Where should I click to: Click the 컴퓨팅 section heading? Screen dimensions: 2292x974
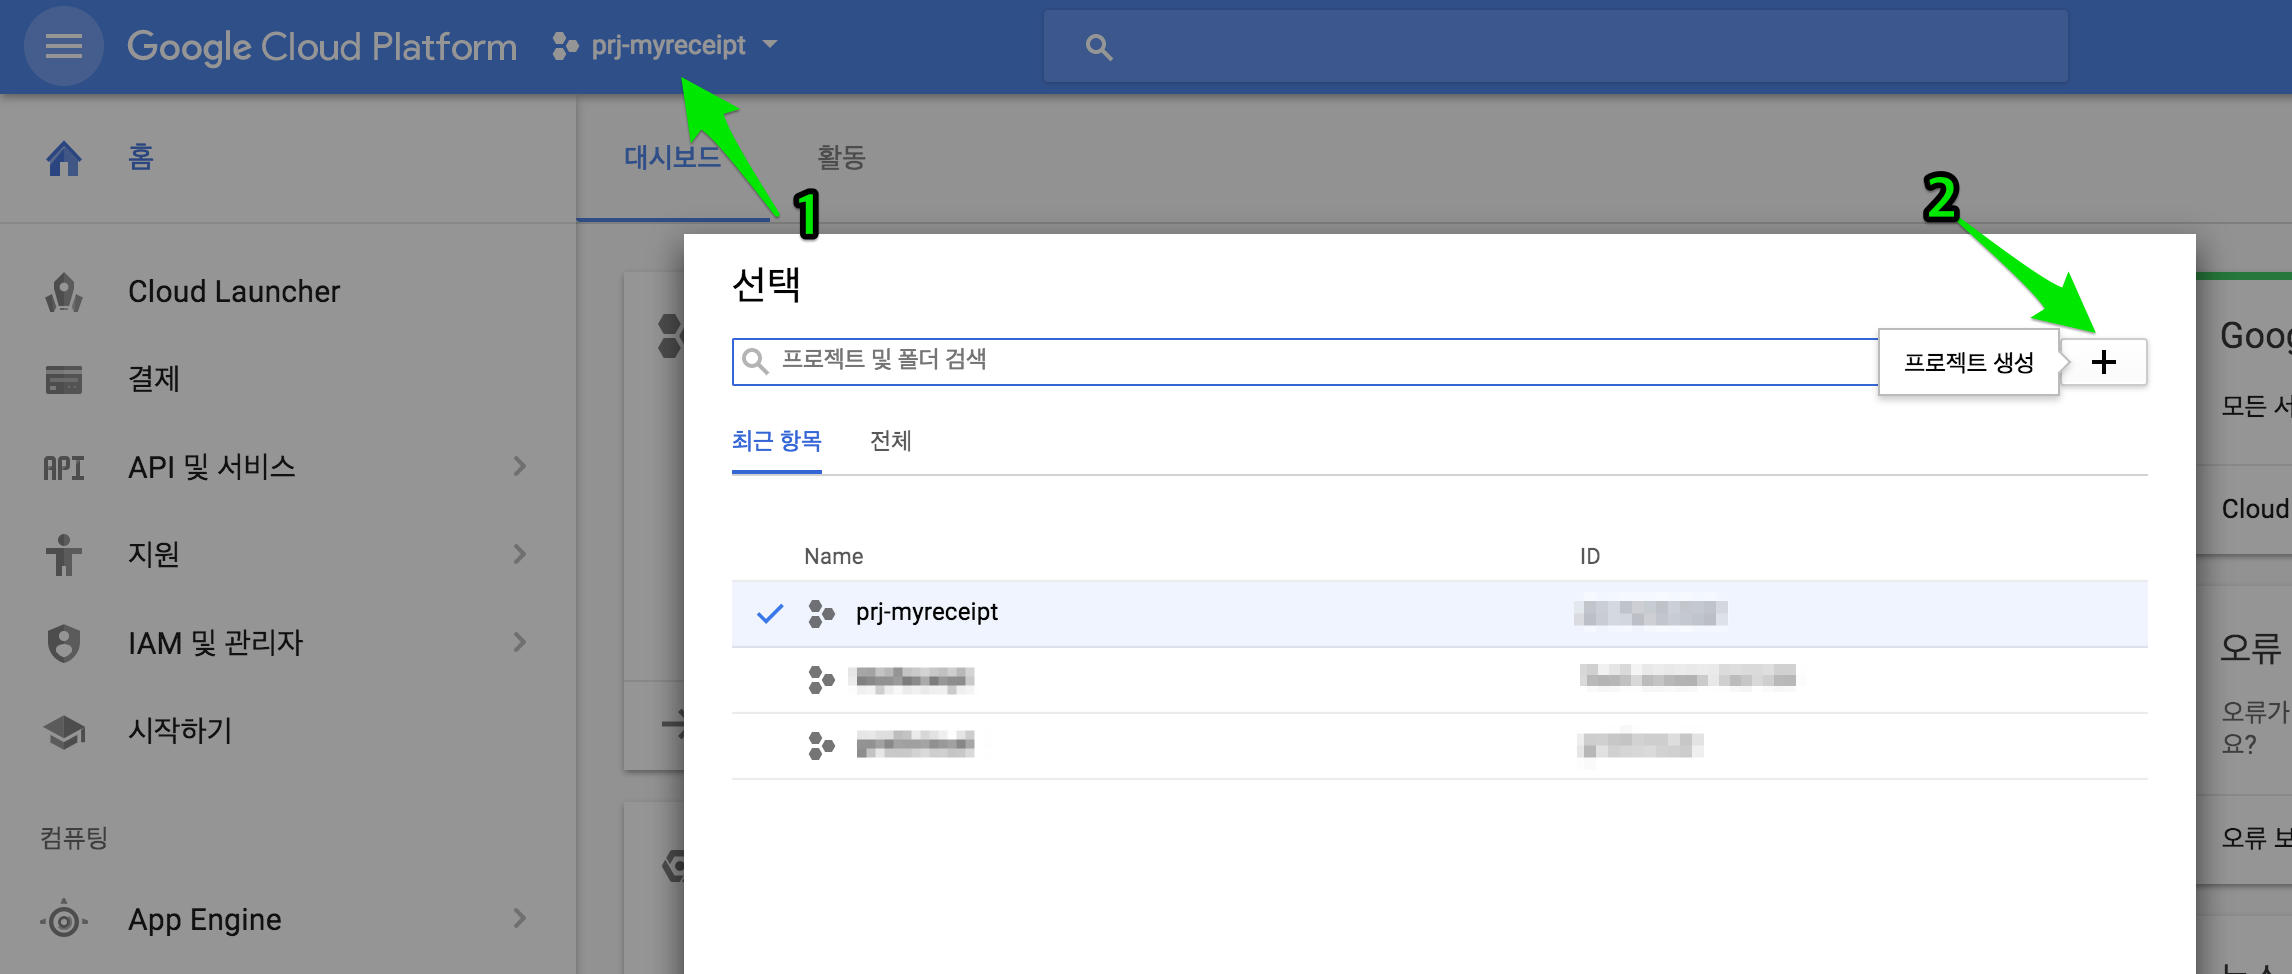tap(74, 838)
